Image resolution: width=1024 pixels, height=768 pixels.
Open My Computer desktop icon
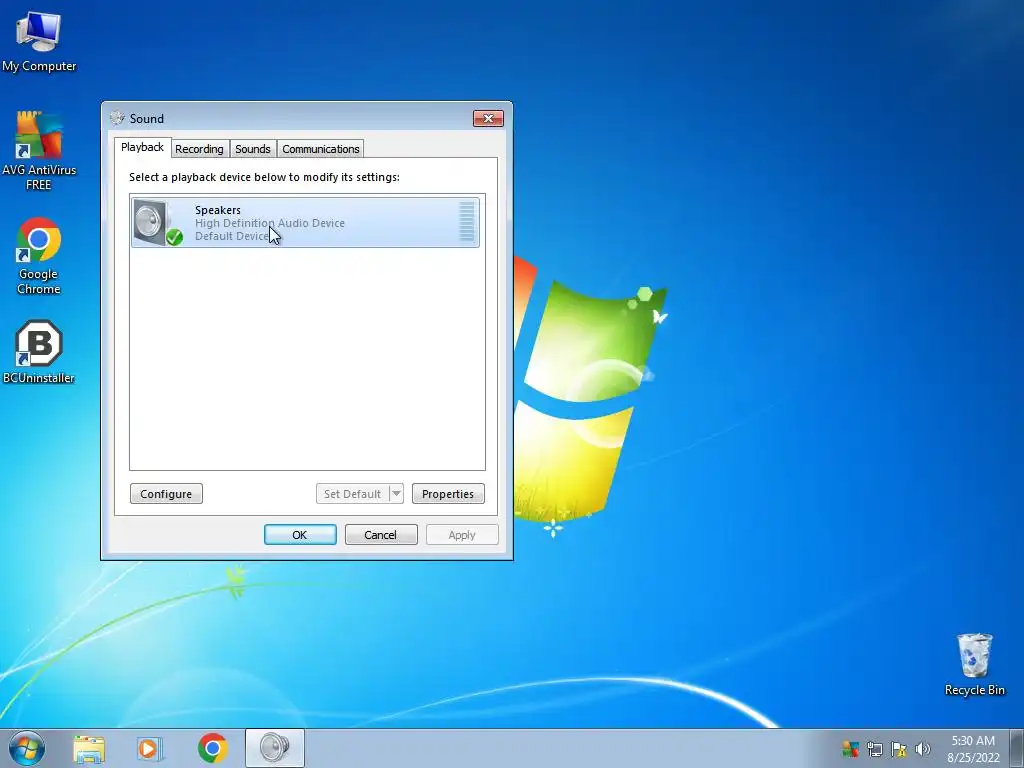pos(39,41)
